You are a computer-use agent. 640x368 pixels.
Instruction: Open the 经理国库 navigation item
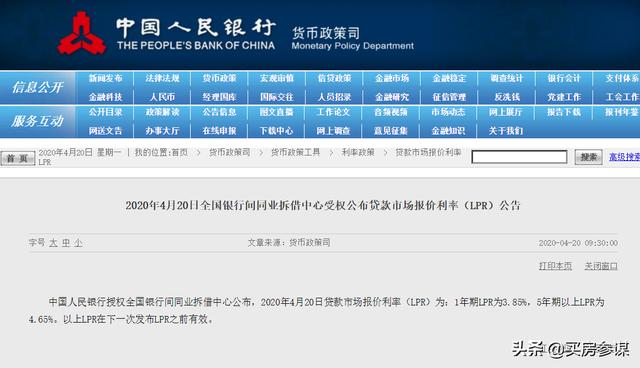pos(220,97)
